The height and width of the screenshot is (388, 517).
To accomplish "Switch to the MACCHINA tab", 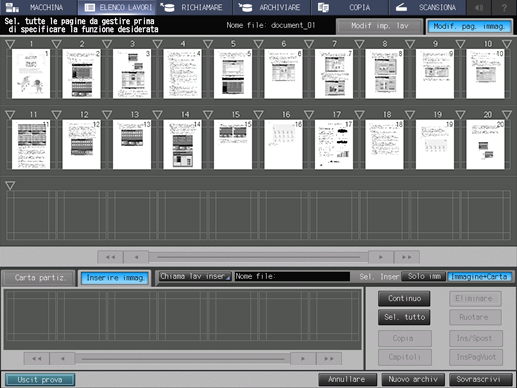I will click(39, 7).
